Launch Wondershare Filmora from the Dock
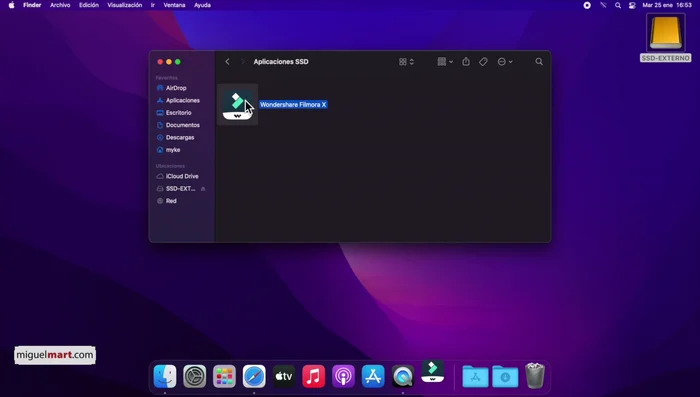The image size is (700, 397). (x=433, y=372)
